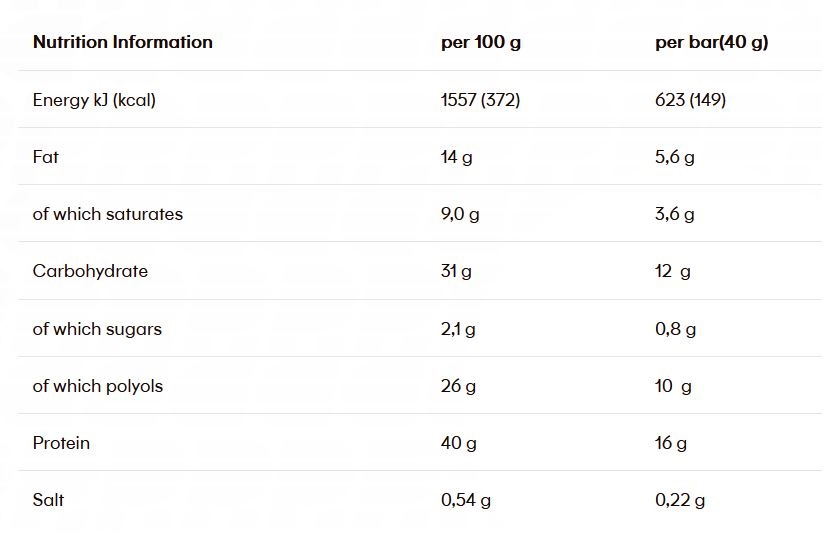
Task: Select the 'per bar(40 g)' column header
Action: 711,42
